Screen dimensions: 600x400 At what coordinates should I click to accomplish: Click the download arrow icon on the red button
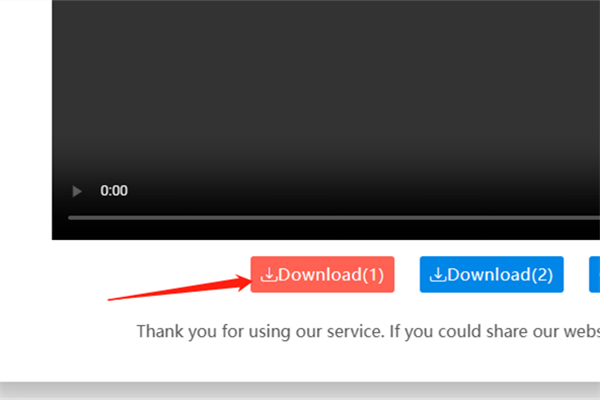269,275
